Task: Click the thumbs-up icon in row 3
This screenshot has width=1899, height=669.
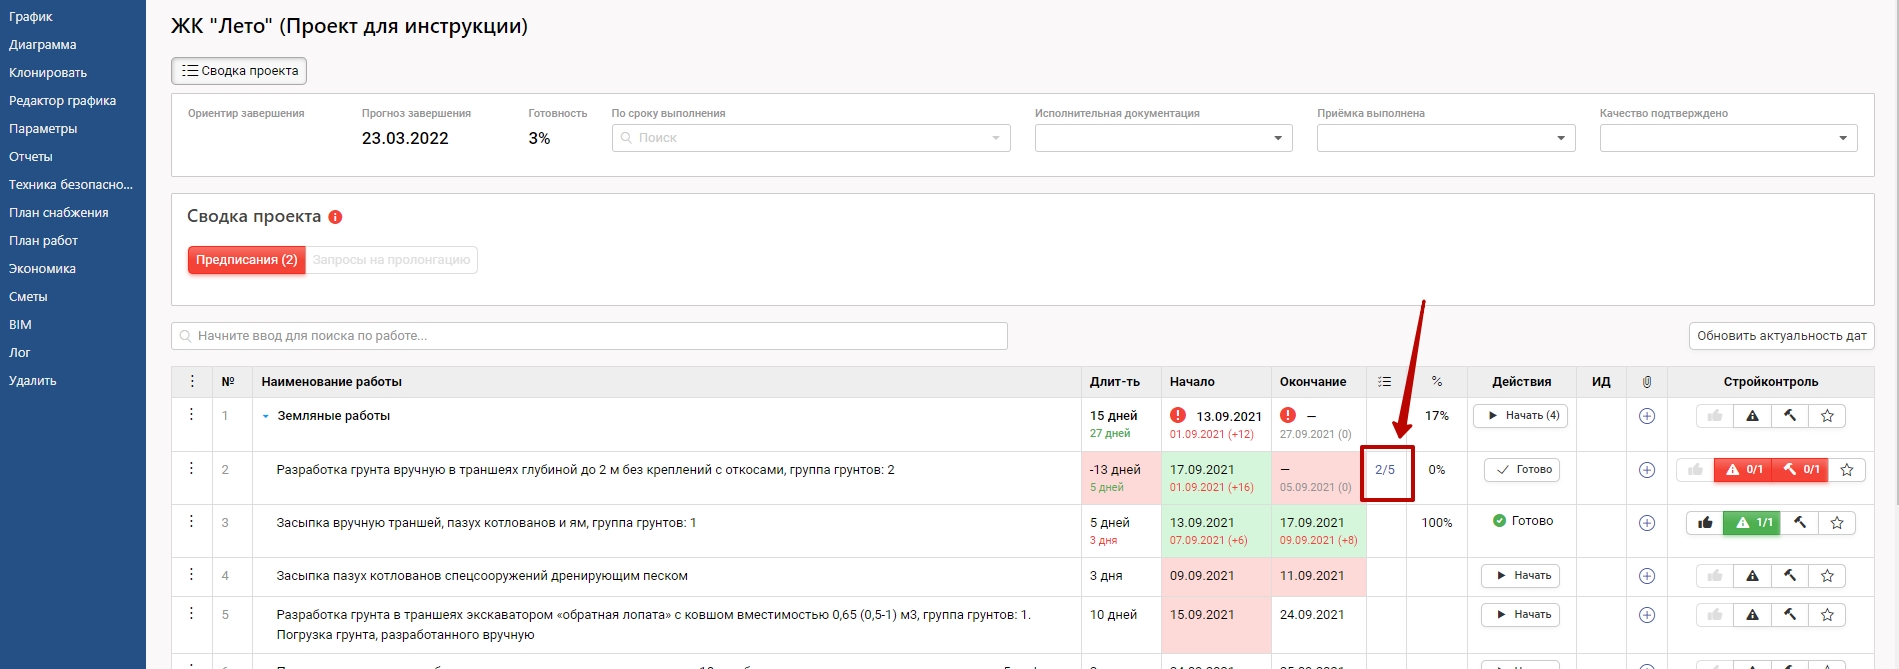Action: click(x=1705, y=522)
